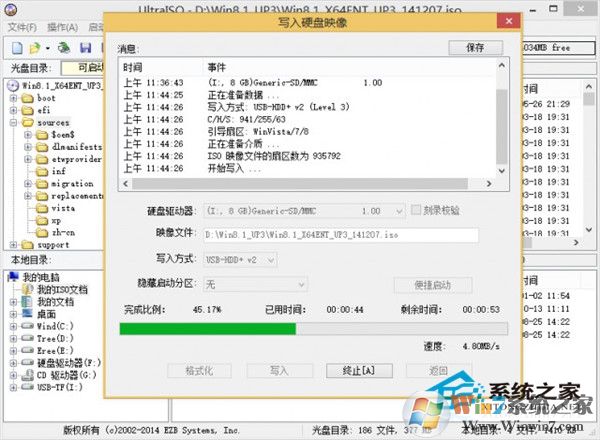The height and width of the screenshot is (440, 600).
Task: Click the message log scroll-up arrow
Action: pos(502,65)
